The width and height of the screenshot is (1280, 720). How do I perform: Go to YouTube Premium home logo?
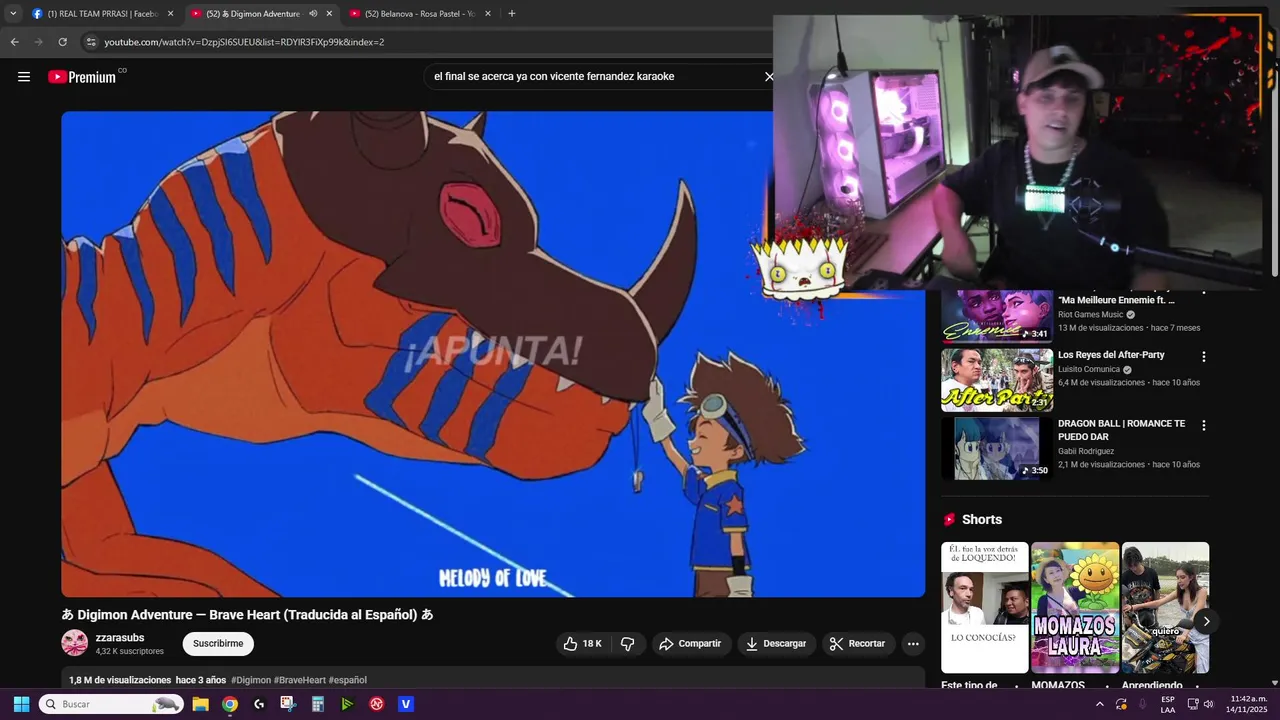click(82, 77)
